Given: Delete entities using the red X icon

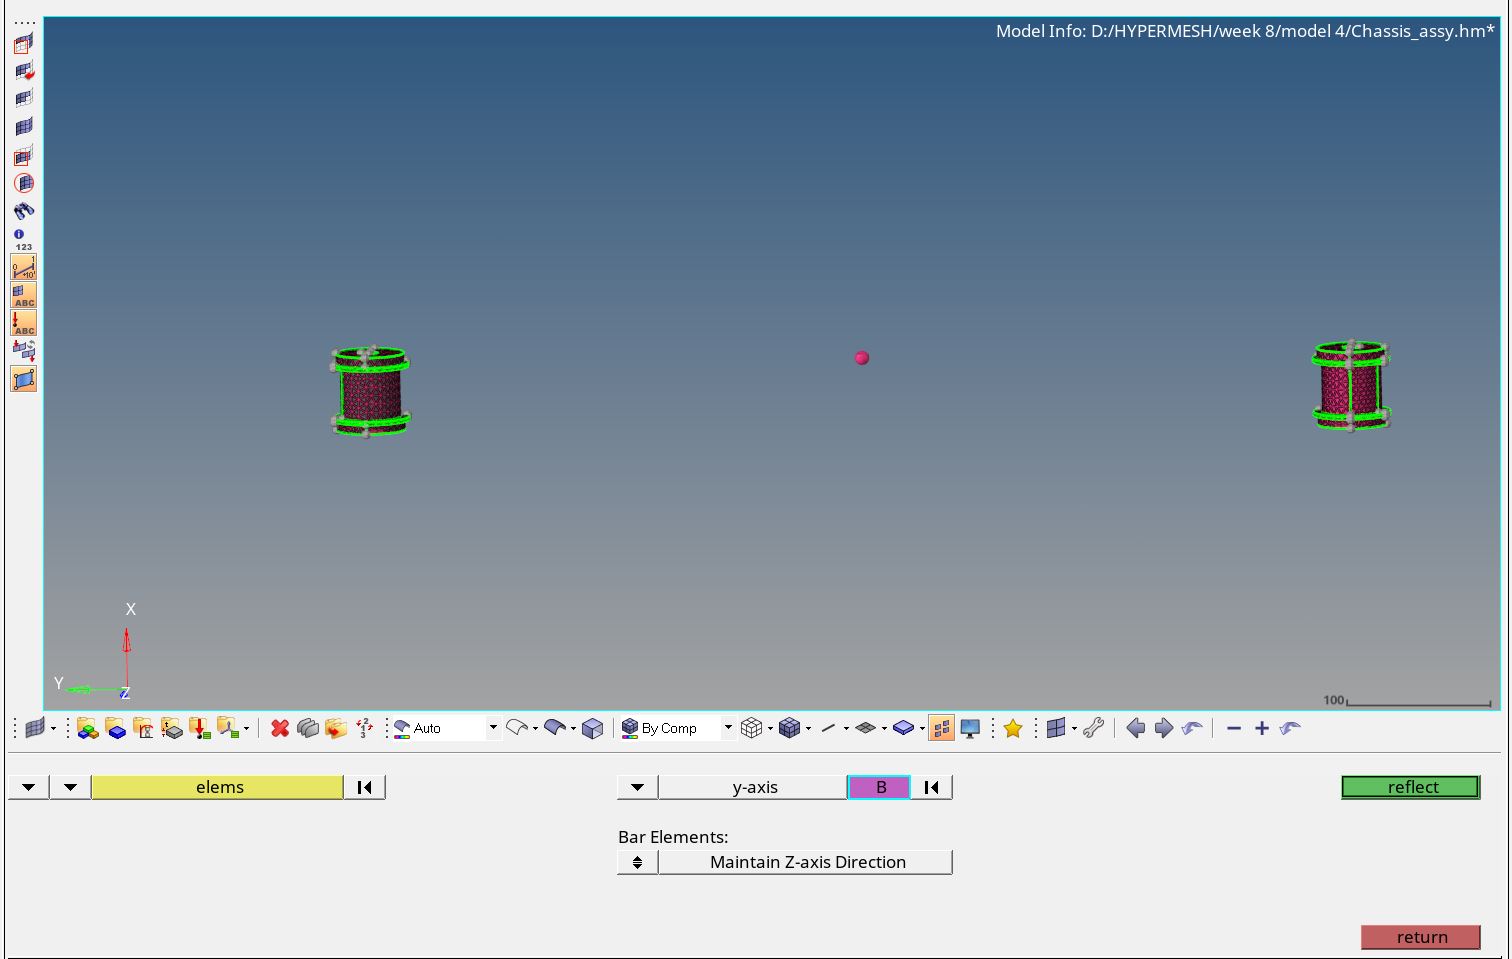Looking at the screenshot, I should (280, 728).
